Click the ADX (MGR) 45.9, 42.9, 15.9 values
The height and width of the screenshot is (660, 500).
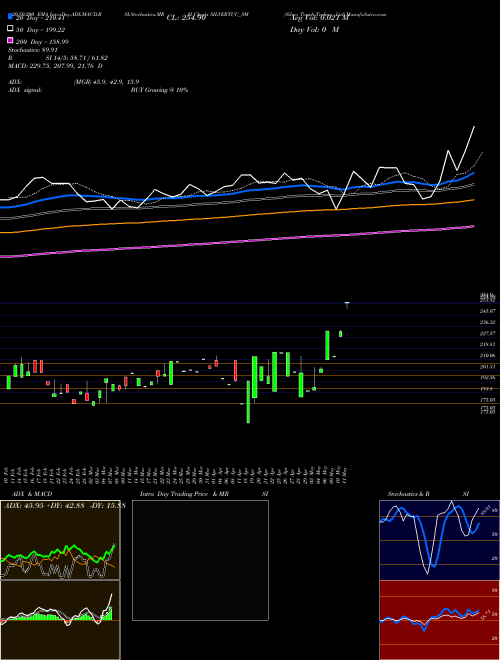click(106, 82)
